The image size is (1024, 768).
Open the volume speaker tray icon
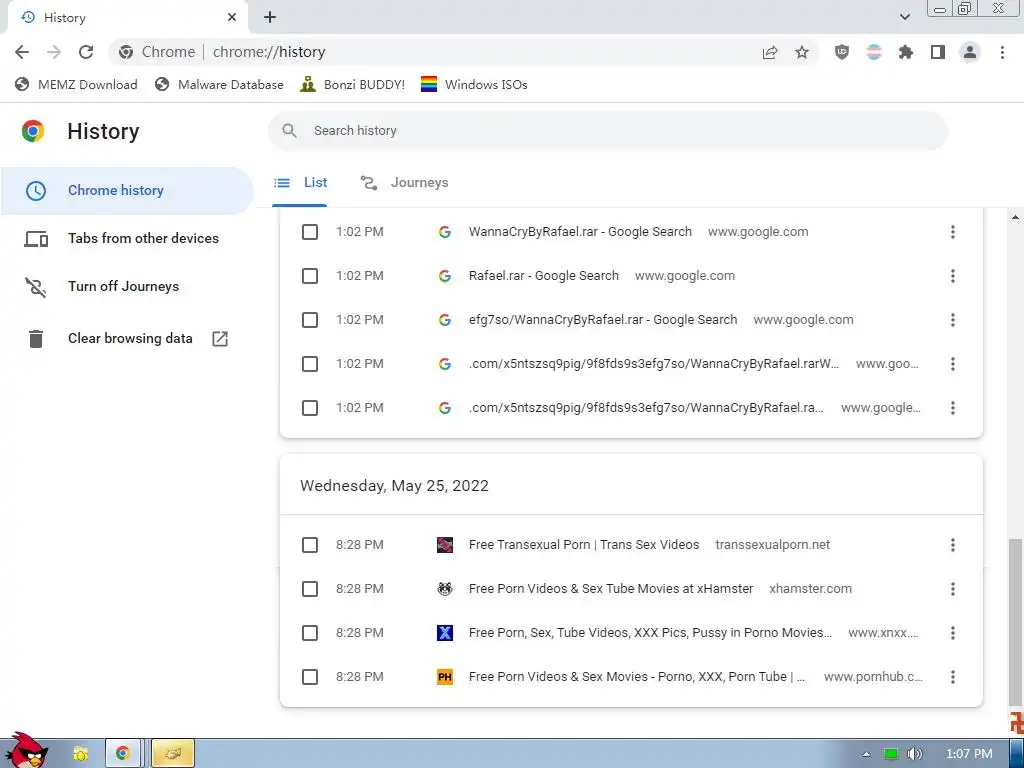[x=915, y=754]
